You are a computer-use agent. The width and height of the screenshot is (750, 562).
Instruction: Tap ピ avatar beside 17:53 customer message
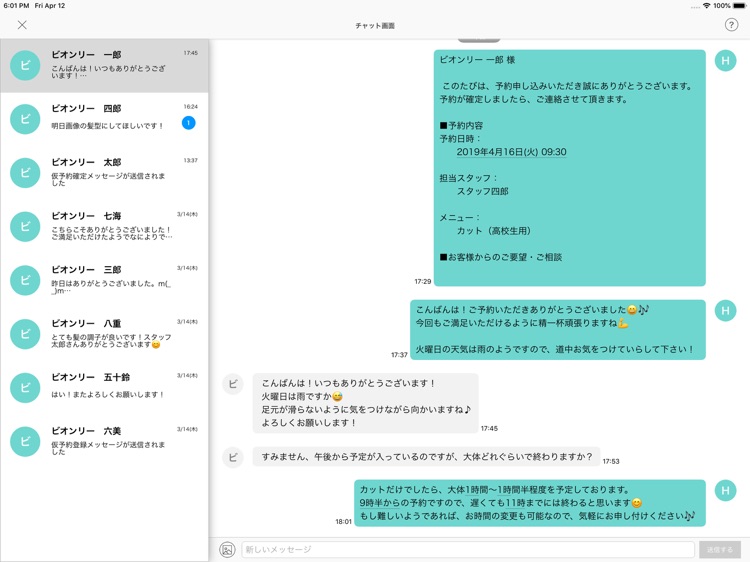pyautogui.click(x=233, y=457)
